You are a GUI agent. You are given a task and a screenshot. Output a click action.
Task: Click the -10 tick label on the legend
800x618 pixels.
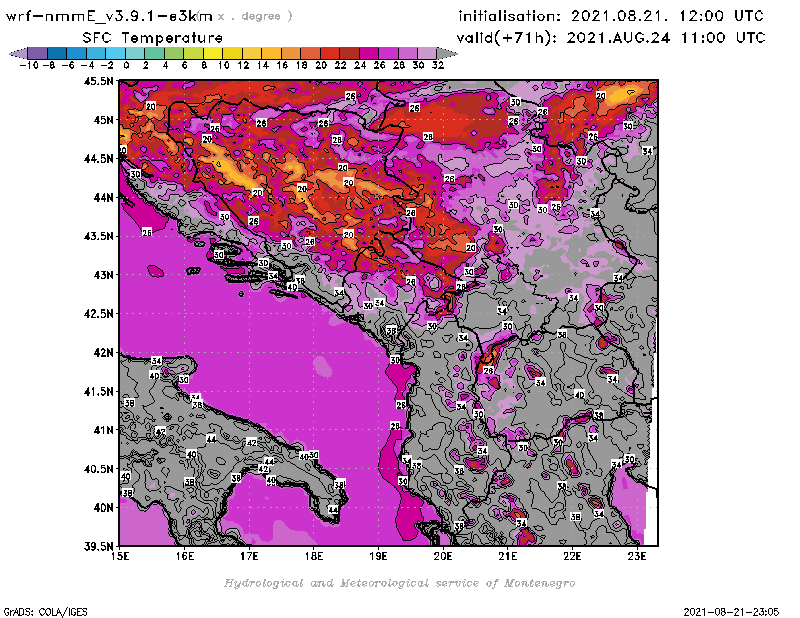(x=29, y=65)
